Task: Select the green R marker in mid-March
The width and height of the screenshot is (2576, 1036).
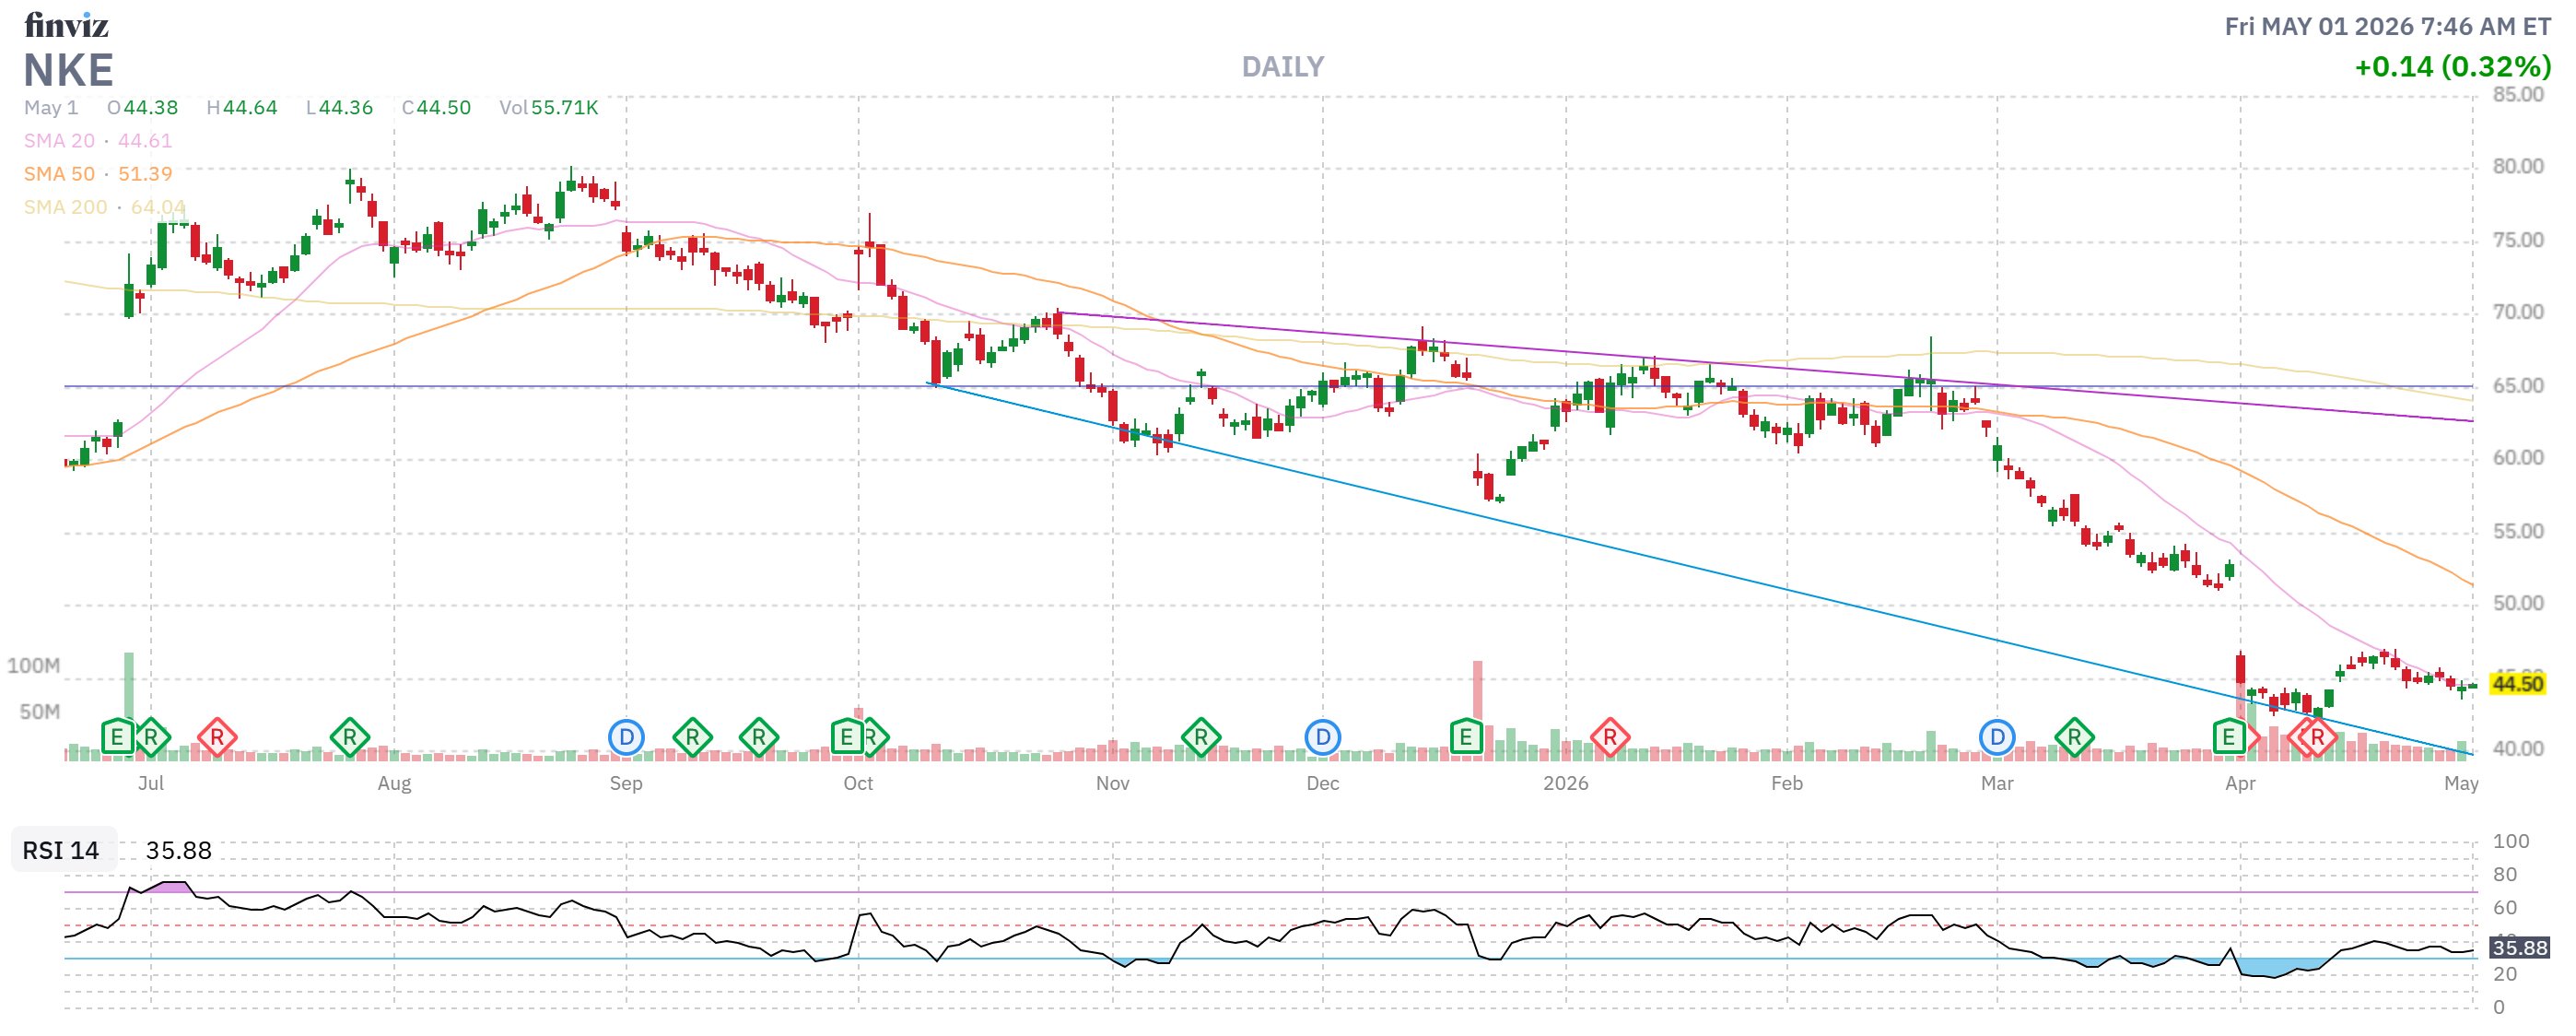Action: pos(2074,738)
